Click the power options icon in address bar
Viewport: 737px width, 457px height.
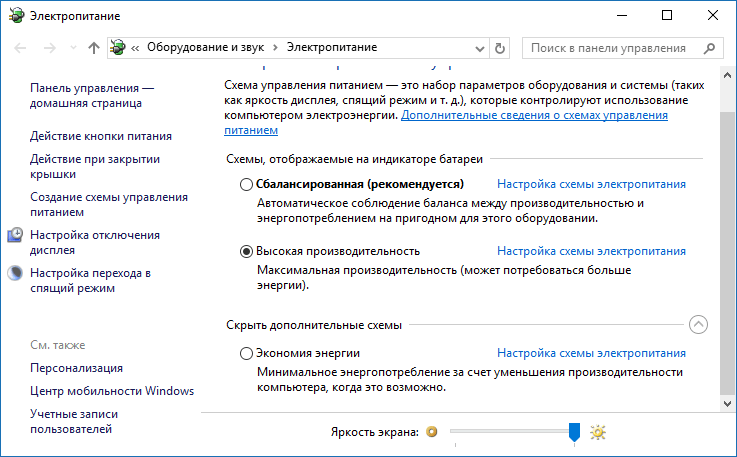(x=119, y=48)
